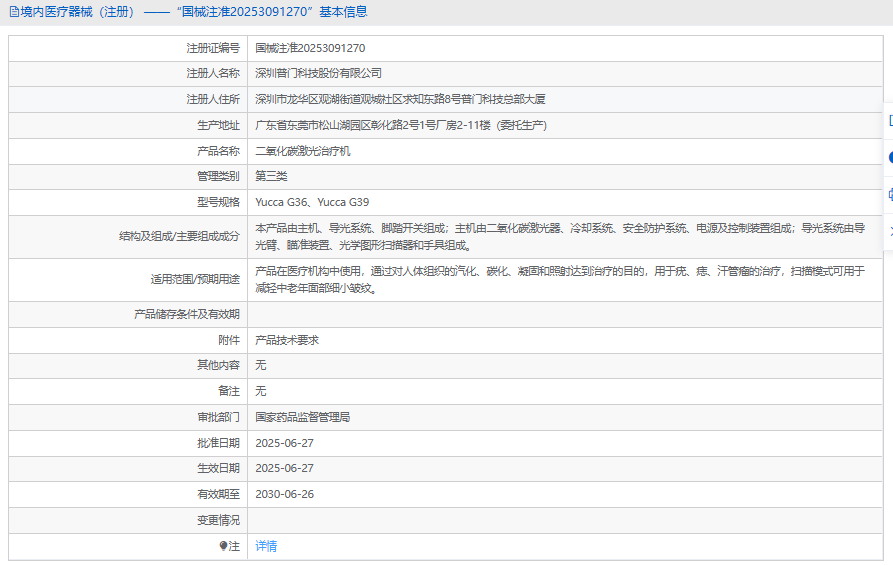Select the 产品储存条件及有效期 label cell
Screen dimensions: 893x566
pos(128,314)
